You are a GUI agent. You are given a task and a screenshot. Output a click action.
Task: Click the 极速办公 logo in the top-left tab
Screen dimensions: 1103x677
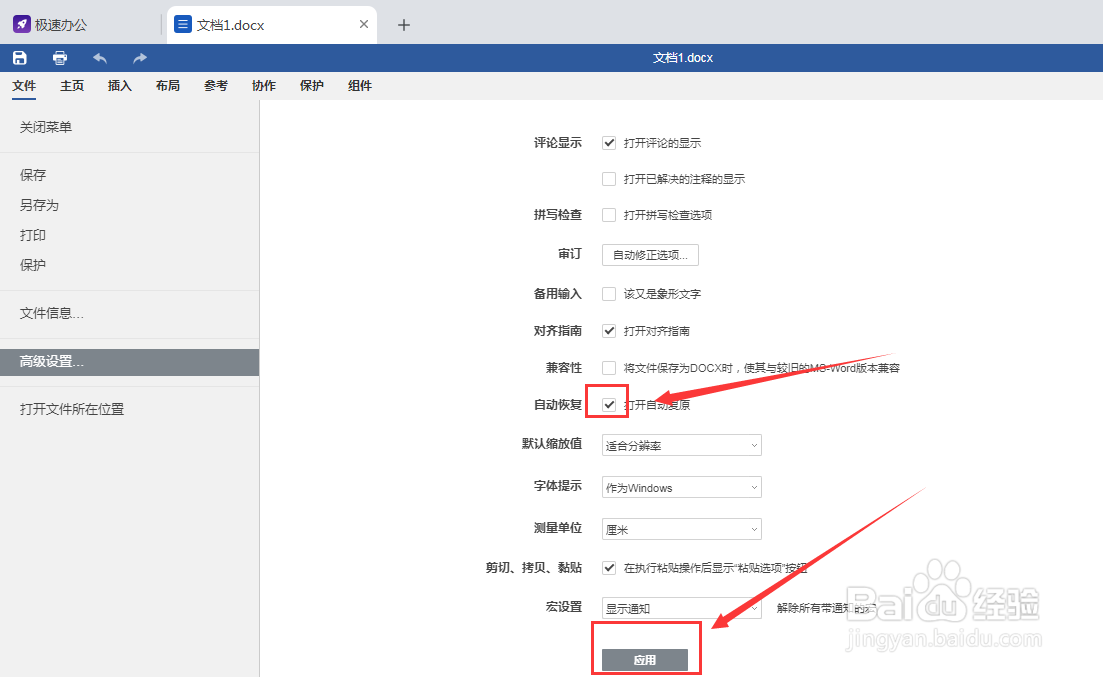(x=45, y=22)
